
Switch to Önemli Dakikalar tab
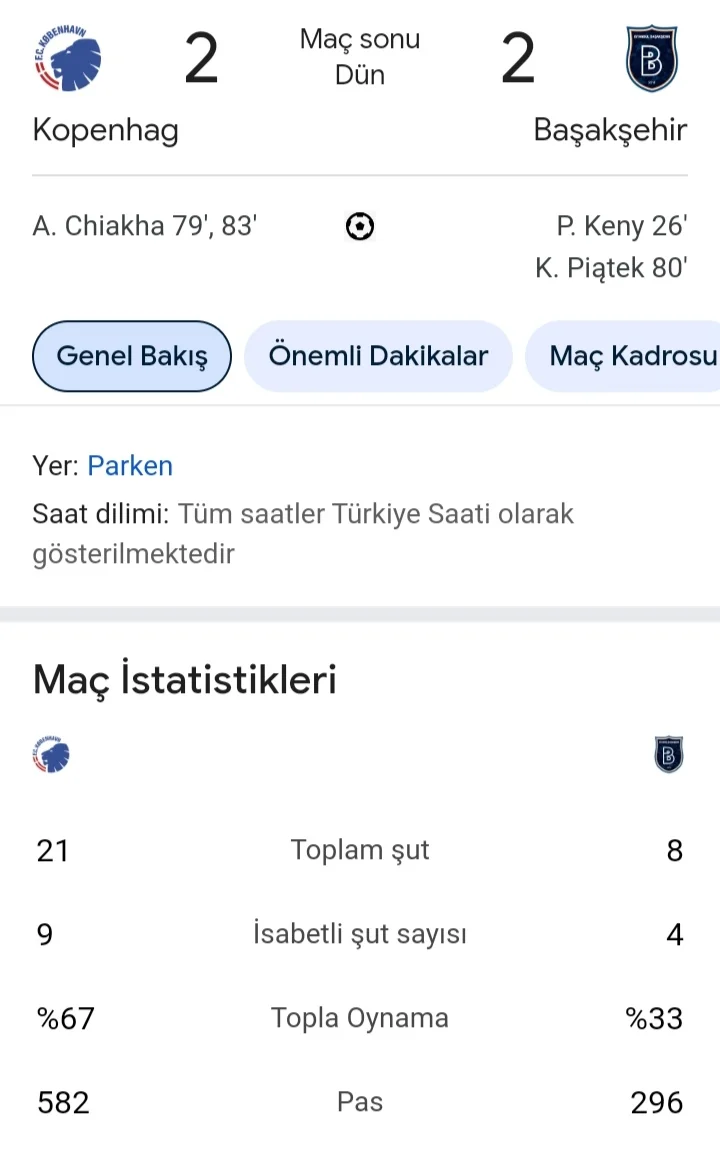(x=378, y=355)
